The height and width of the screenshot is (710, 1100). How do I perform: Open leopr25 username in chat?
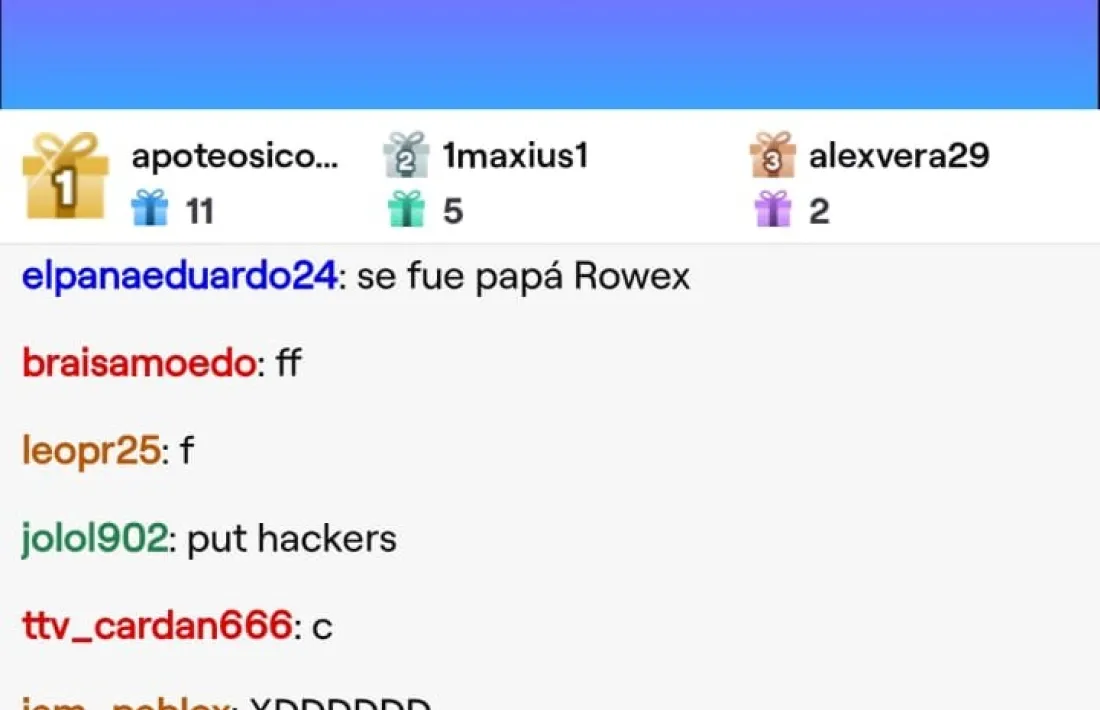[91, 450]
